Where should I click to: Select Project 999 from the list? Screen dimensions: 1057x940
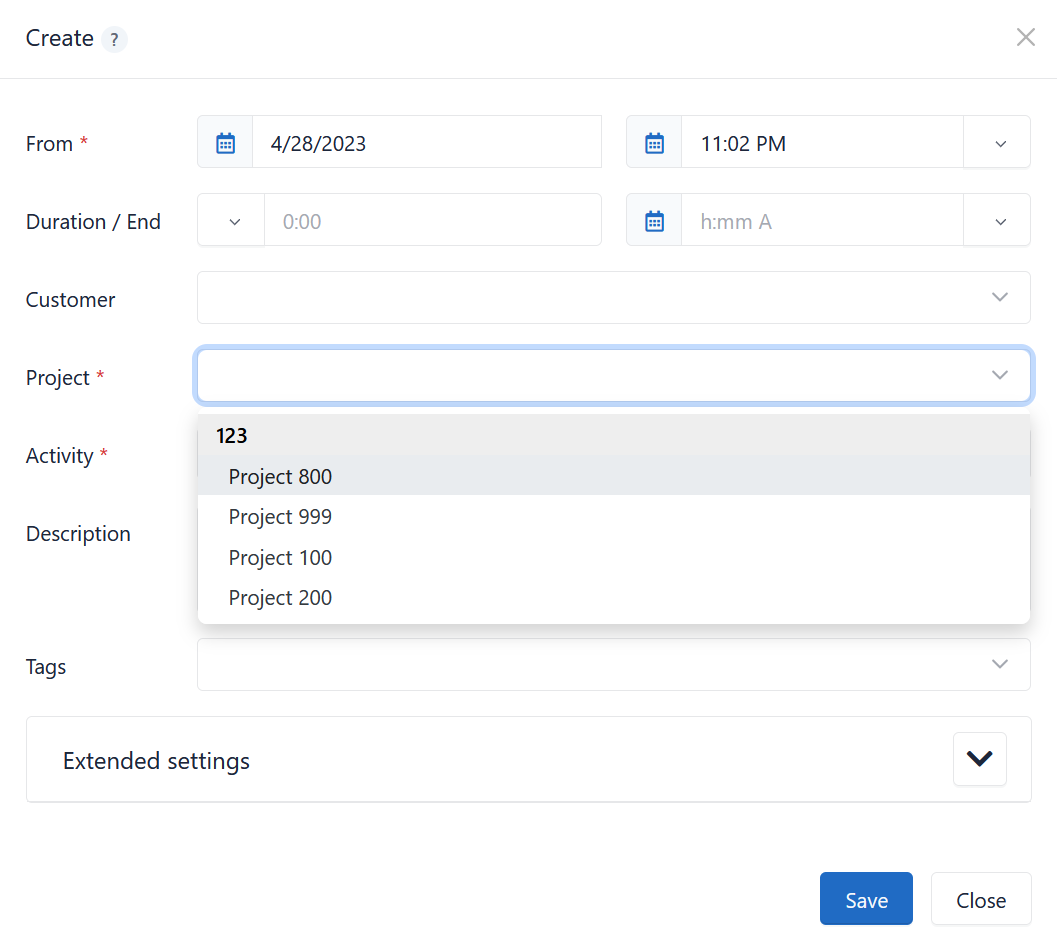tap(280, 517)
